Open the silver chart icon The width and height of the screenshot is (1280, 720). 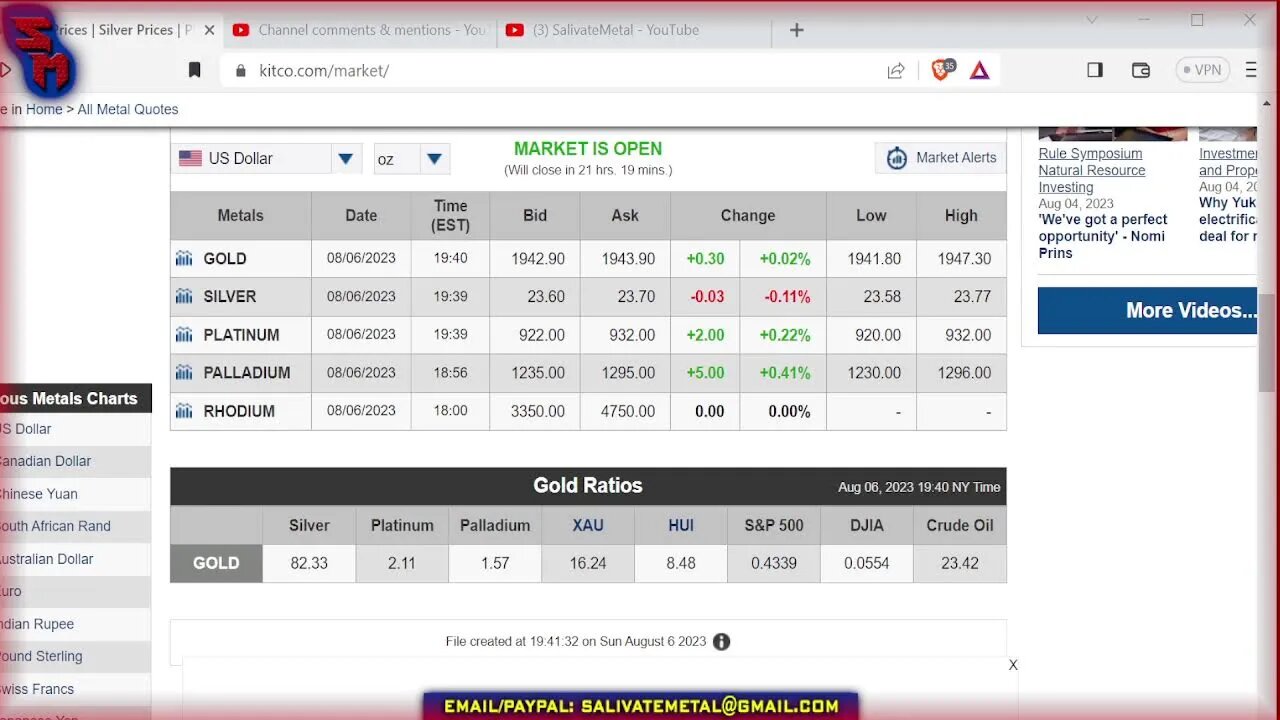tap(184, 296)
